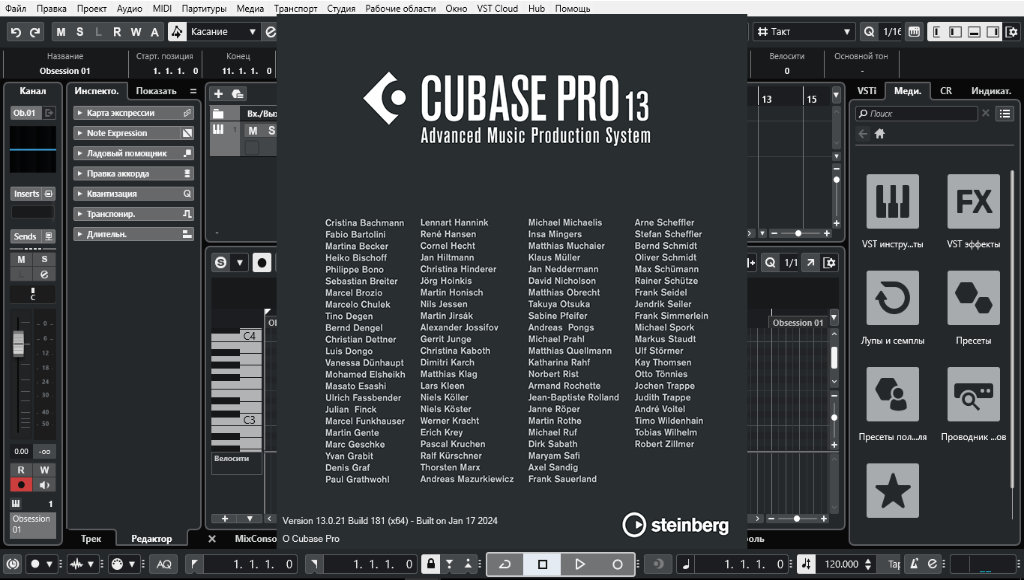This screenshot has width=1024, height=580.
Task: Open the Favorites star tile
Action: click(892, 491)
